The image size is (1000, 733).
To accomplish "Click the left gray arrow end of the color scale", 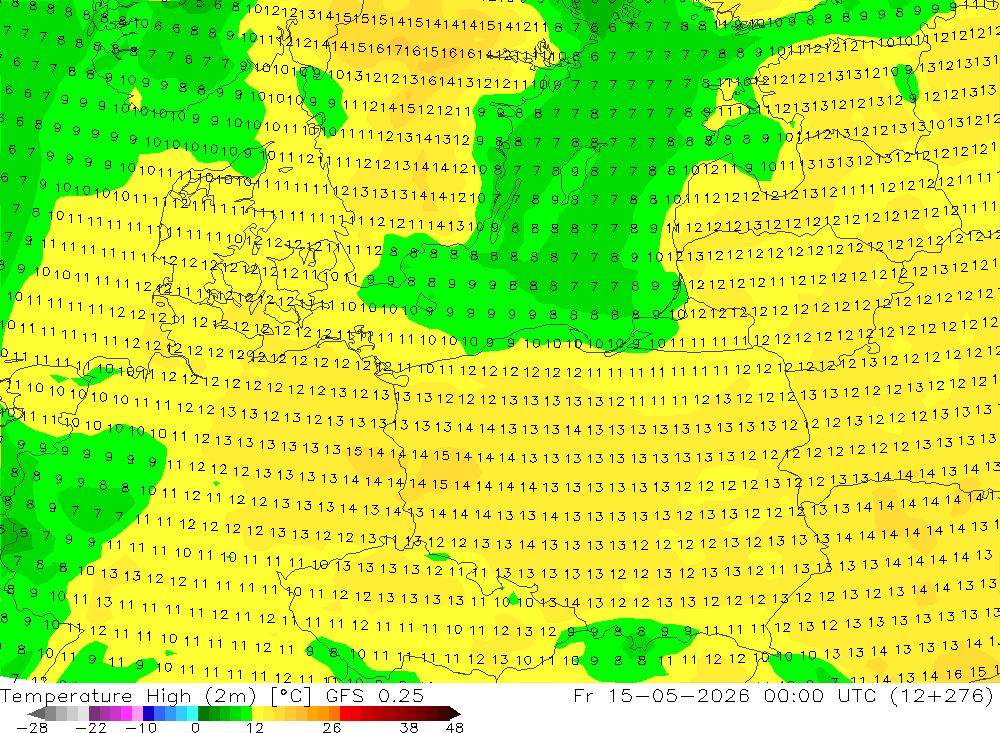I will coord(36,713).
